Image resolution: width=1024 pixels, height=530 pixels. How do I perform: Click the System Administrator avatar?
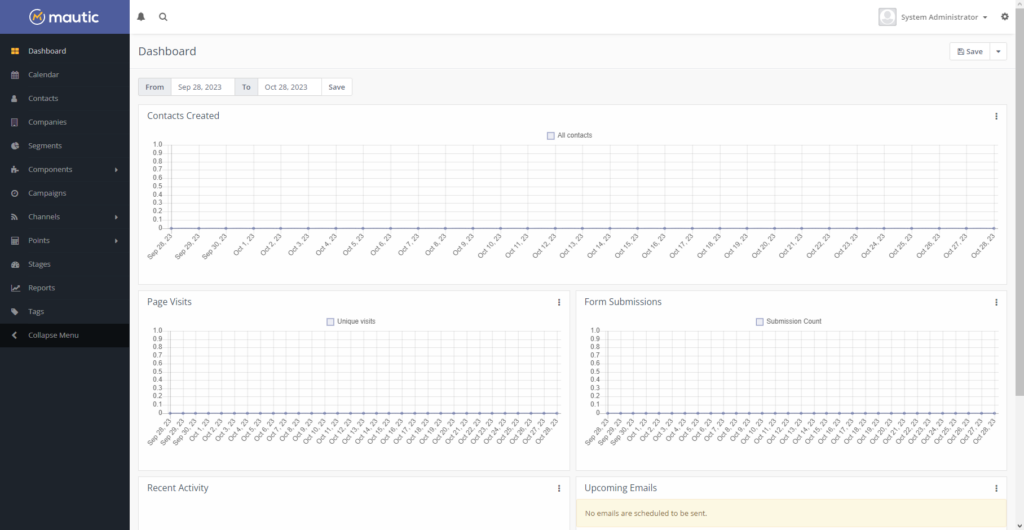[x=887, y=17]
